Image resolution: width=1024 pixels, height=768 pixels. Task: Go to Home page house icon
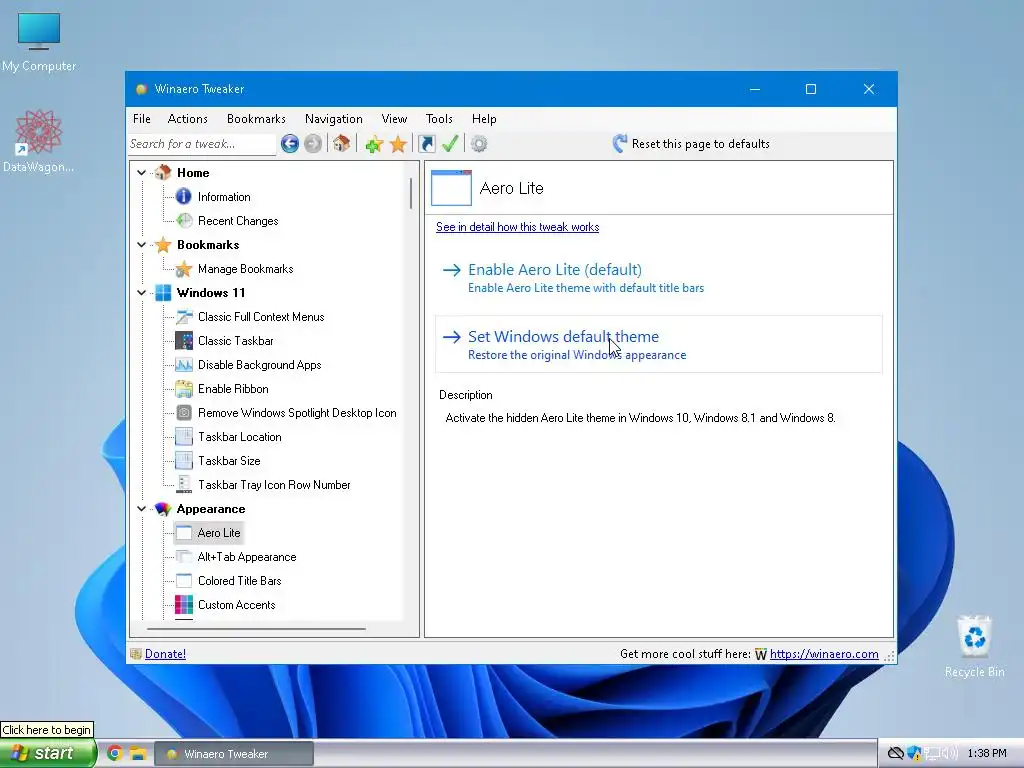click(x=342, y=144)
